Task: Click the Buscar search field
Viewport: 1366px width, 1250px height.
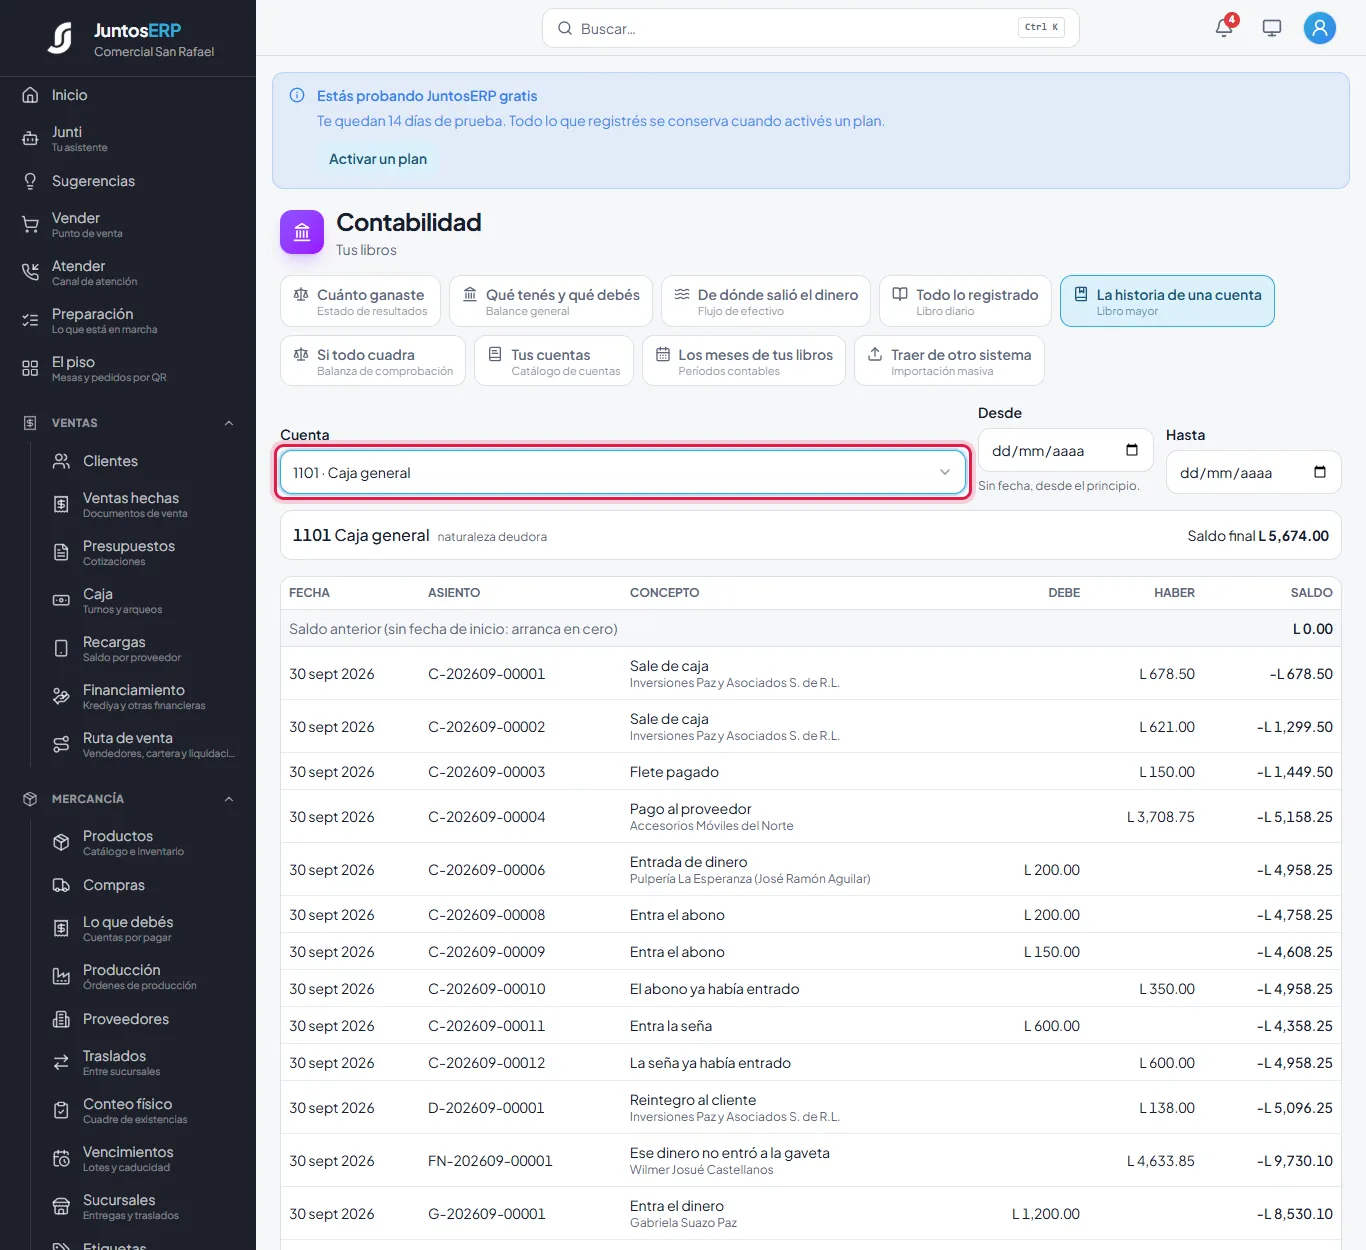Action: [810, 28]
